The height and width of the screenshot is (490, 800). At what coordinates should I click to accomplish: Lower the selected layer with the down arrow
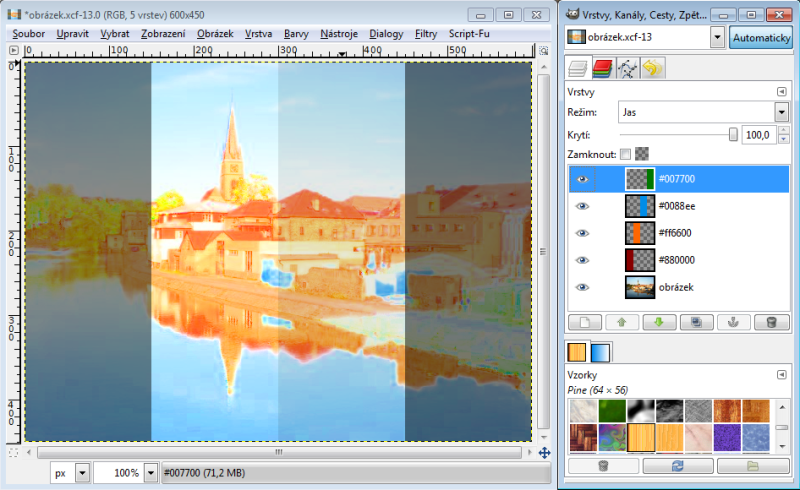point(659,322)
